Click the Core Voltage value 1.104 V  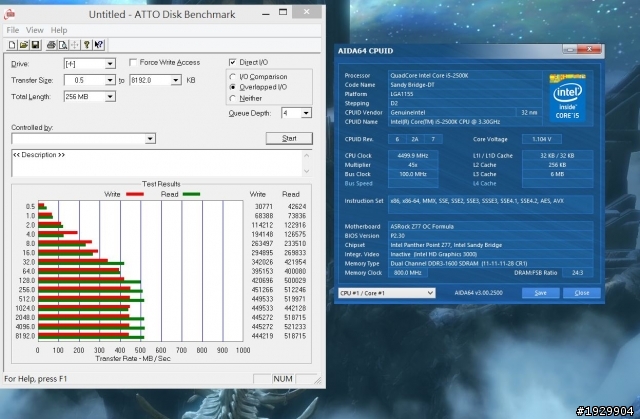coord(541,139)
